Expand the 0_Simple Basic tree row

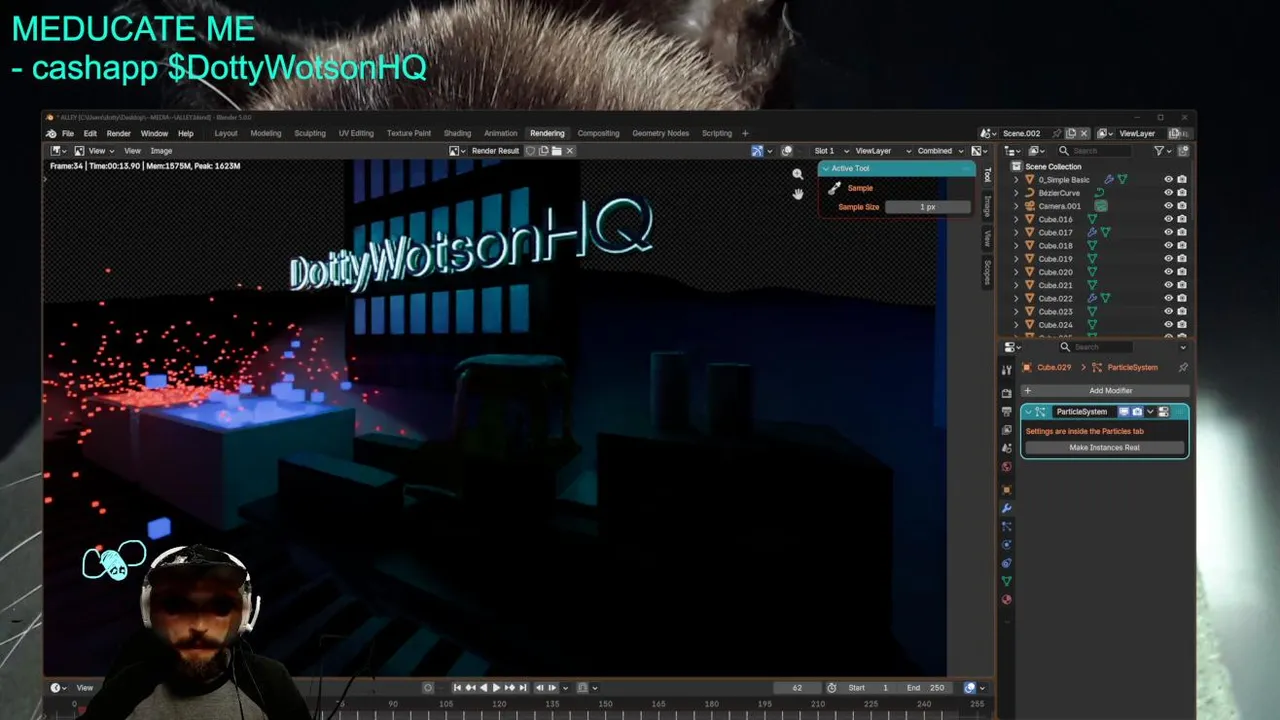click(x=1017, y=180)
